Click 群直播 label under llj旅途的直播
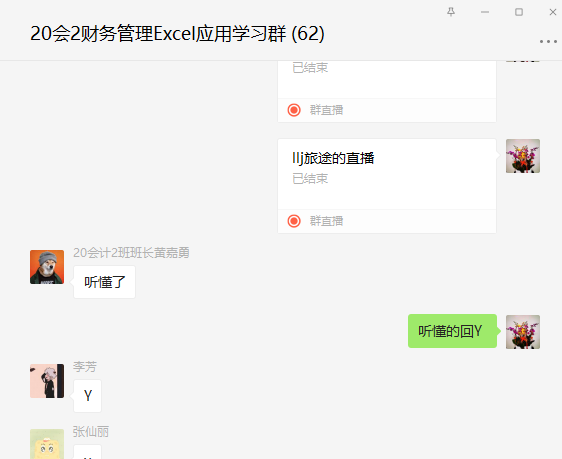Image resolution: width=562 pixels, height=459 pixels. coord(326,221)
